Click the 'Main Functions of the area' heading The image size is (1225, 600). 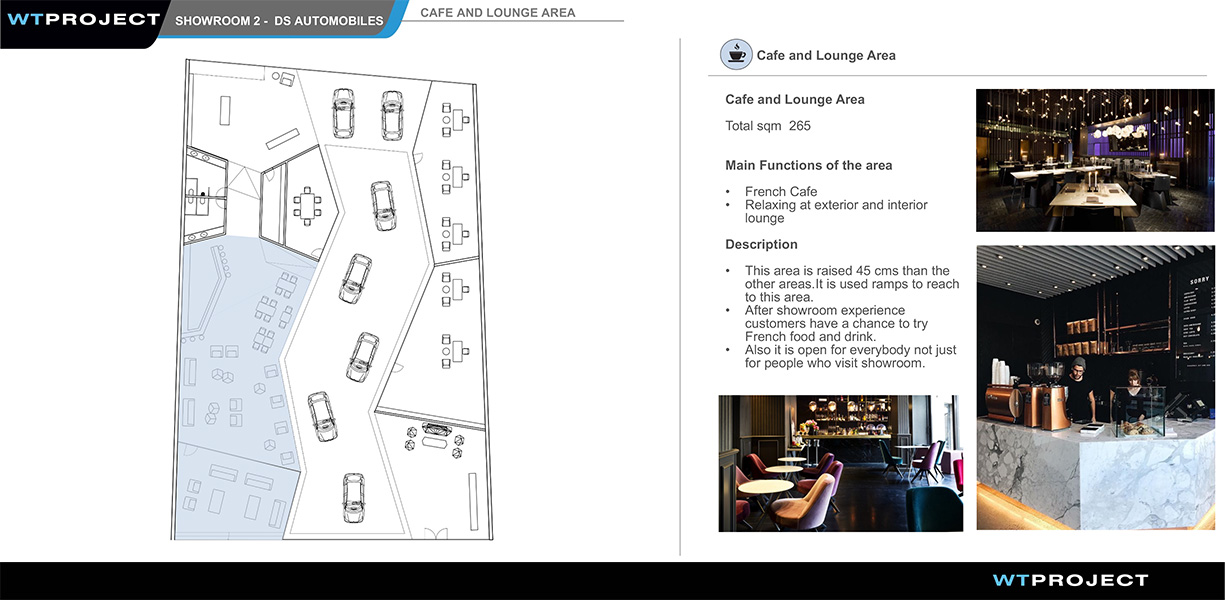point(809,165)
